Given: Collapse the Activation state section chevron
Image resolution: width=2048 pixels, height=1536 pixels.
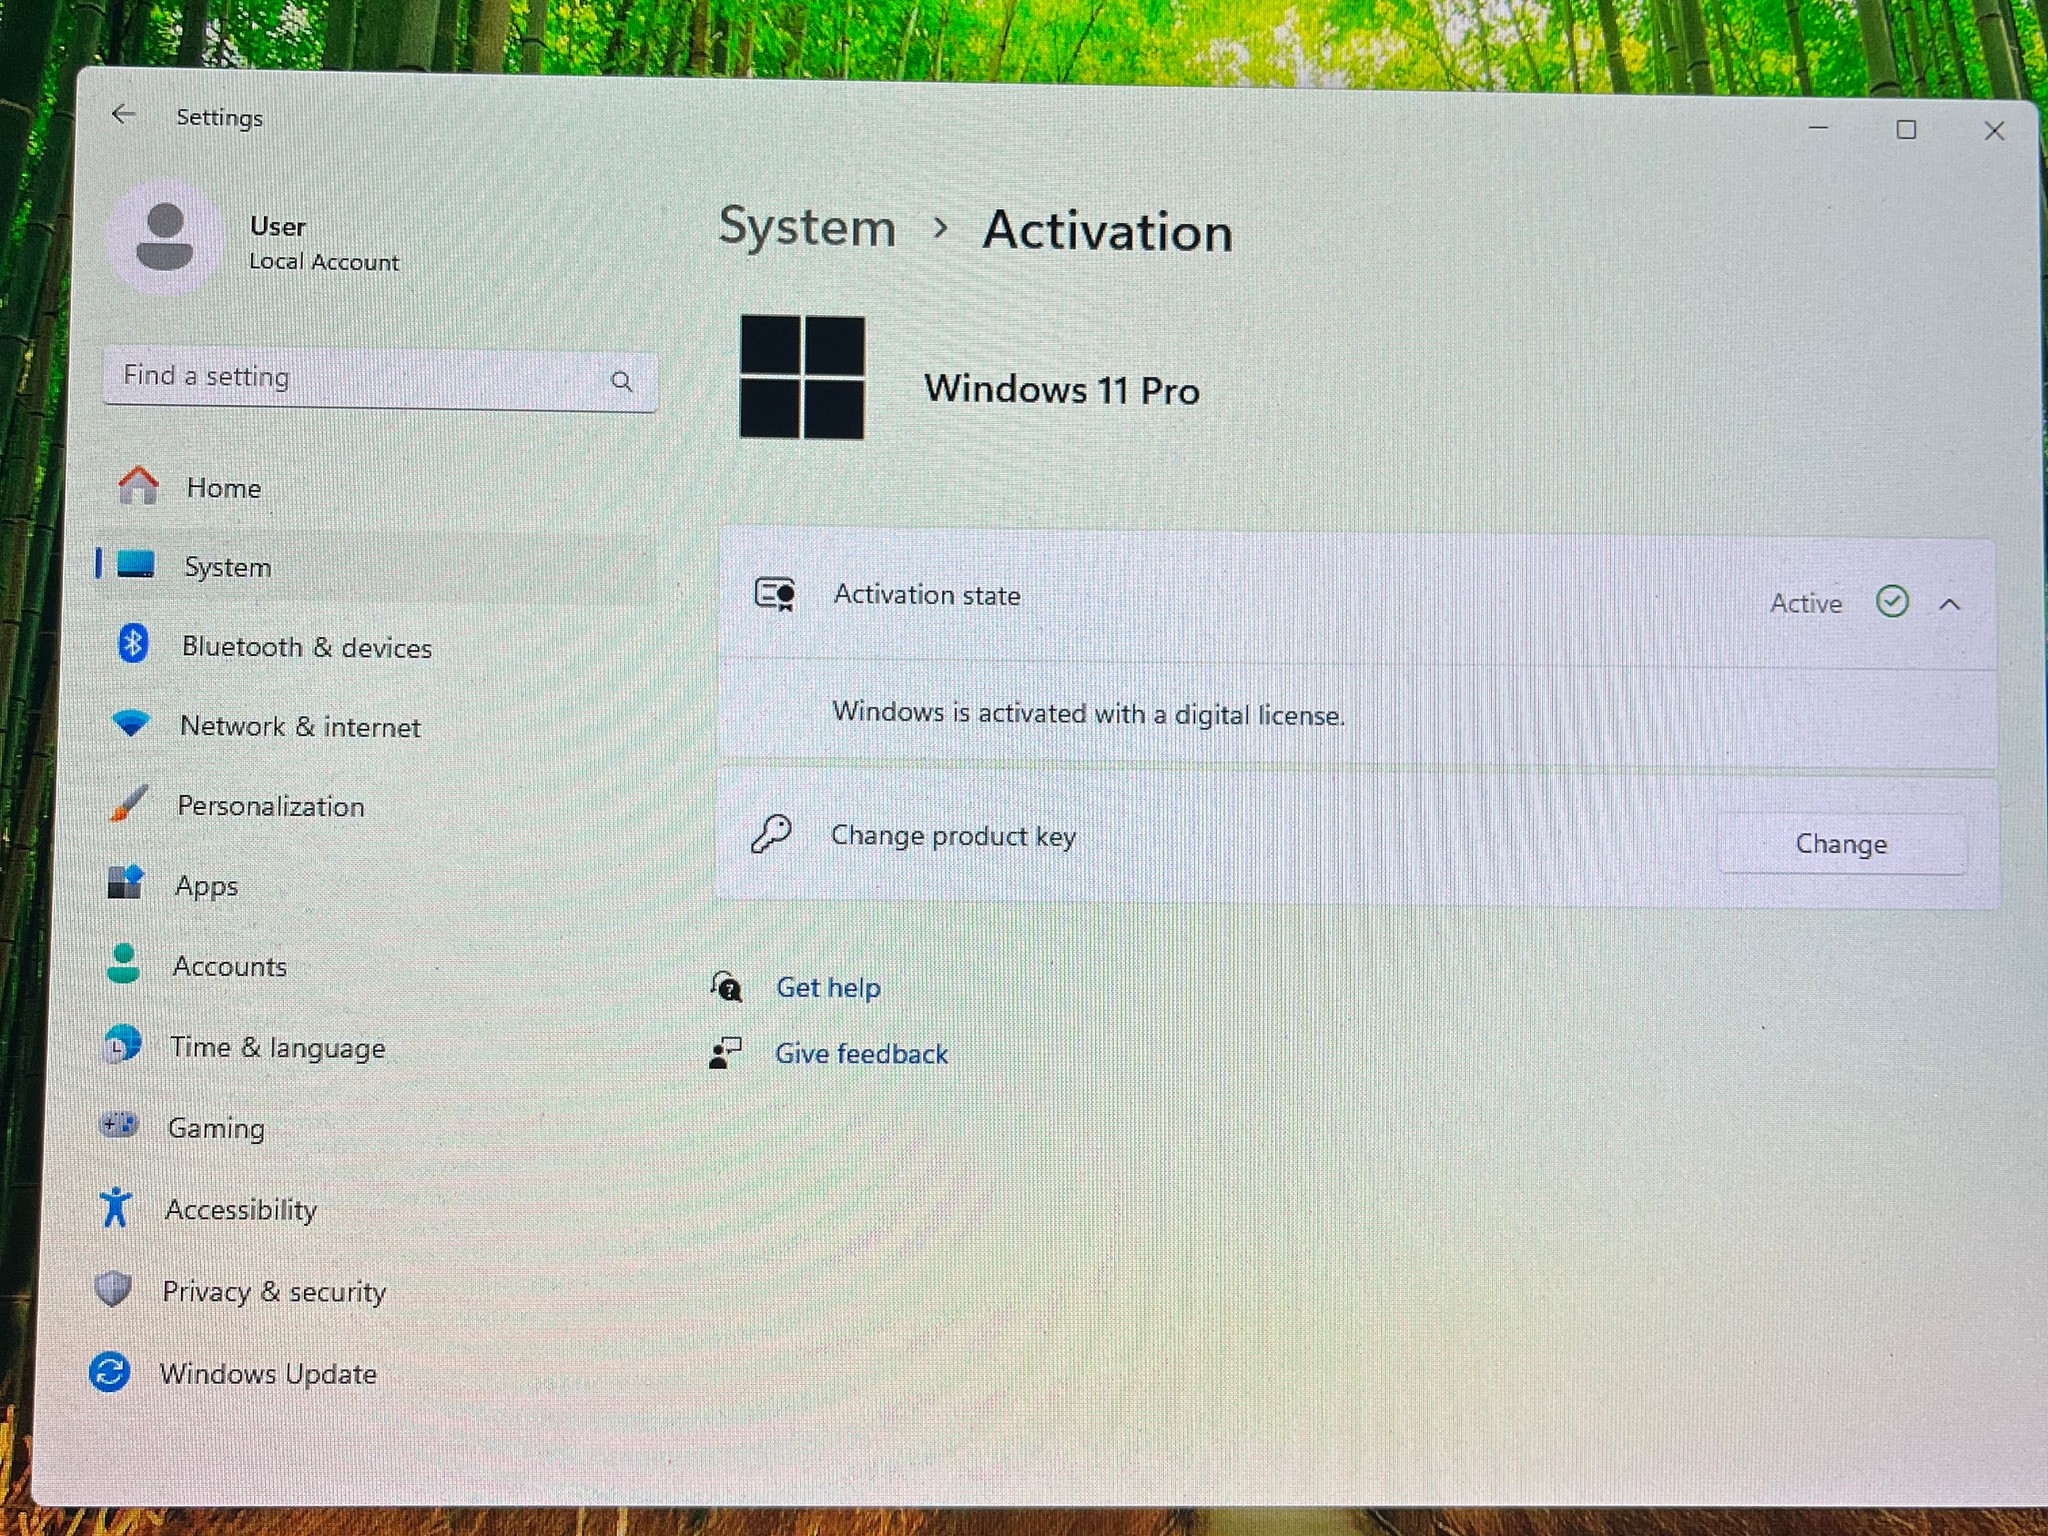Looking at the screenshot, I should point(1949,604).
